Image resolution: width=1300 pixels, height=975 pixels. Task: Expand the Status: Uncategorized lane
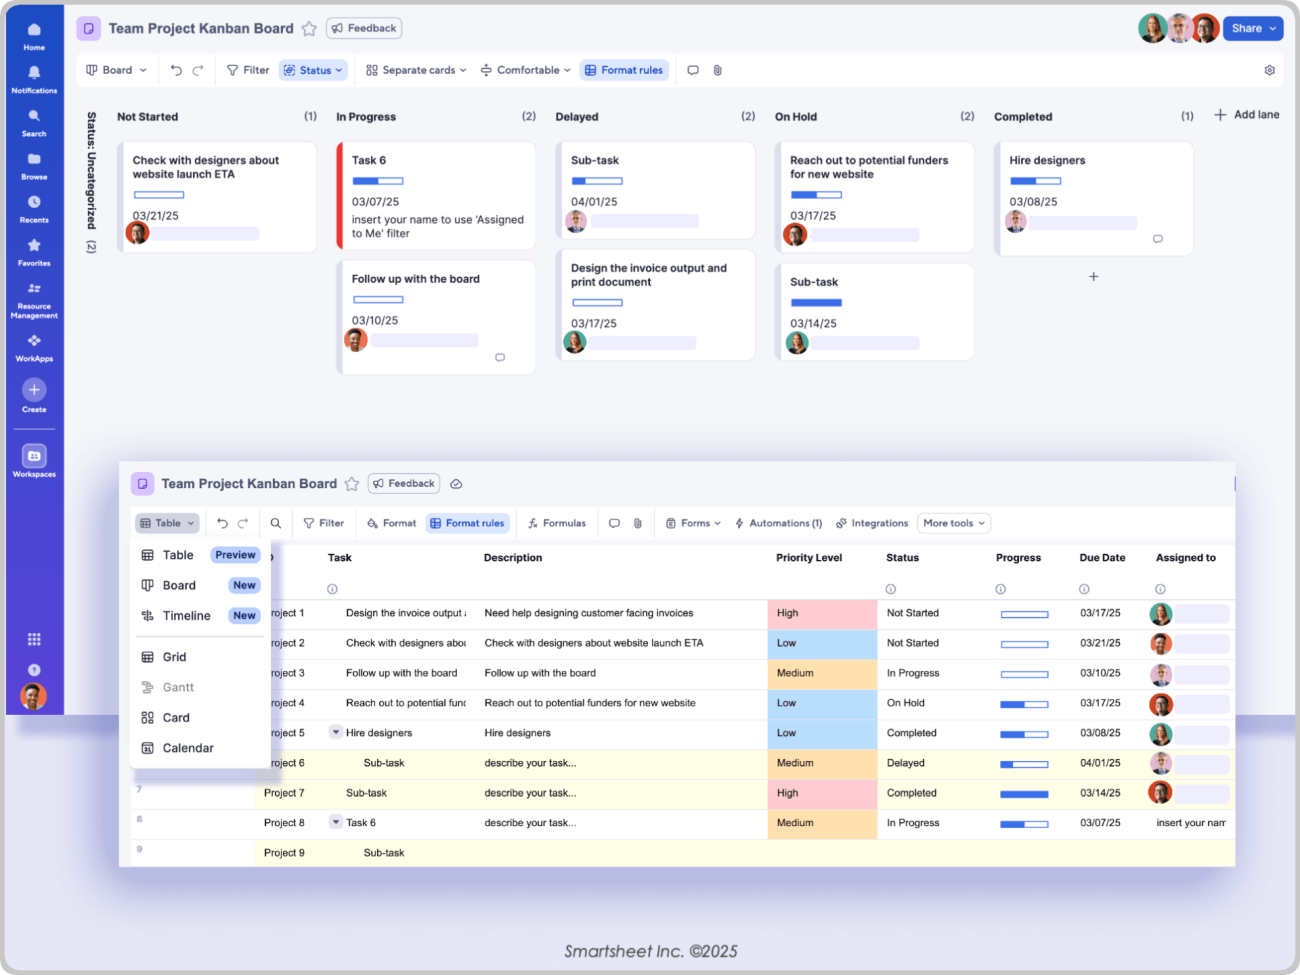pos(91,182)
